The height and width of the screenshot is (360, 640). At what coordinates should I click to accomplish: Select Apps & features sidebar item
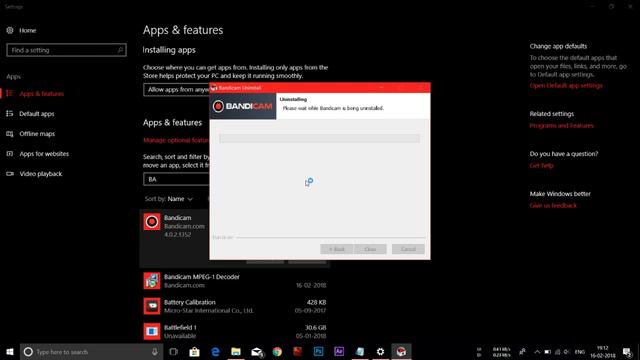(41, 93)
